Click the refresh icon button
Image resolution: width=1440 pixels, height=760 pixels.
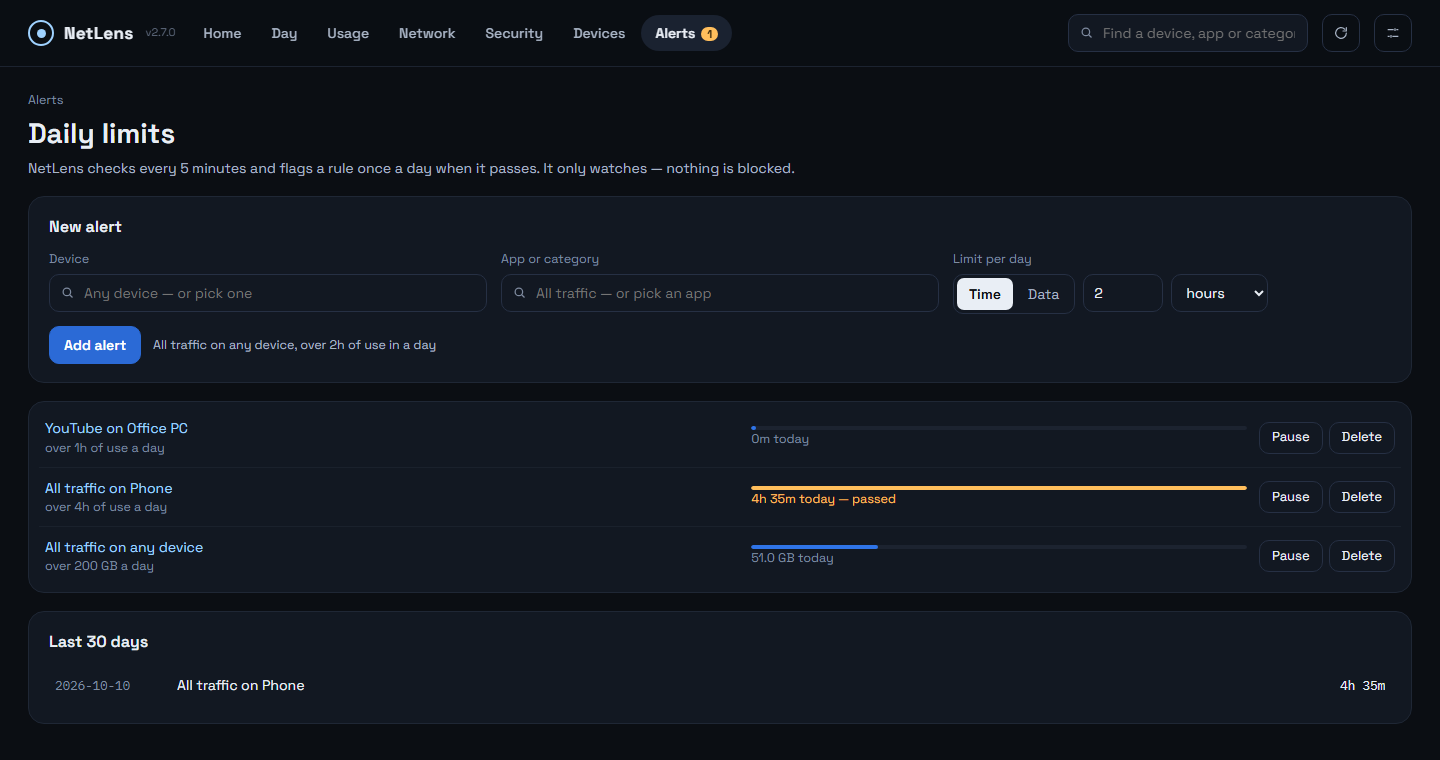point(1341,33)
